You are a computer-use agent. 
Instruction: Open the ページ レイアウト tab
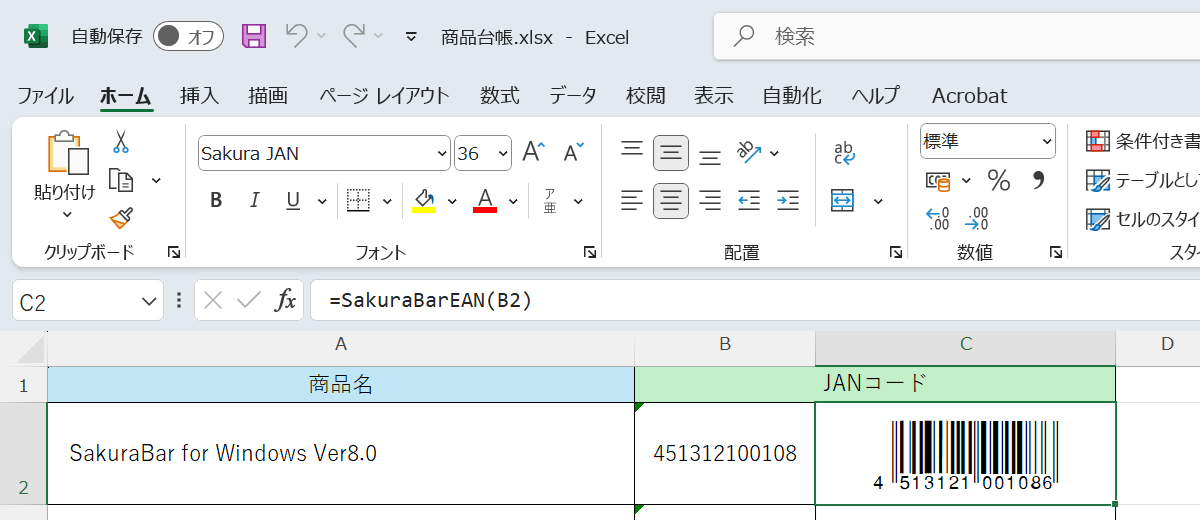[384, 96]
